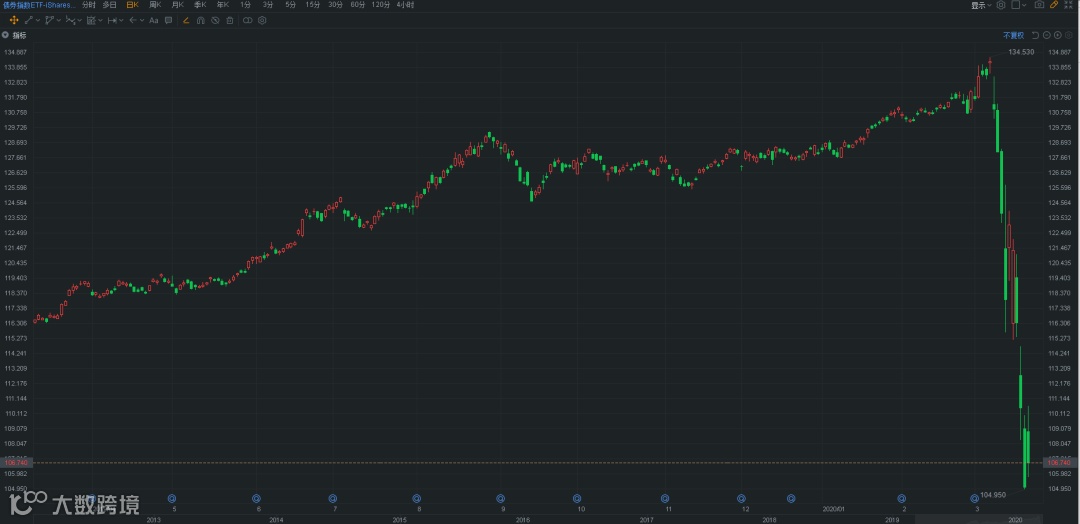Image resolution: width=1080 pixels, height=524 pixels.
Task: Click the ETF-iShares title
Action: point(39,5)
